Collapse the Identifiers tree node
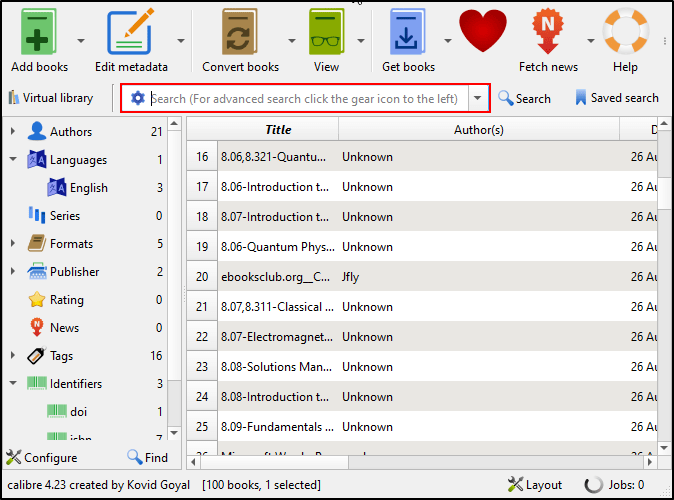The image size is (674, 500). 13,383
